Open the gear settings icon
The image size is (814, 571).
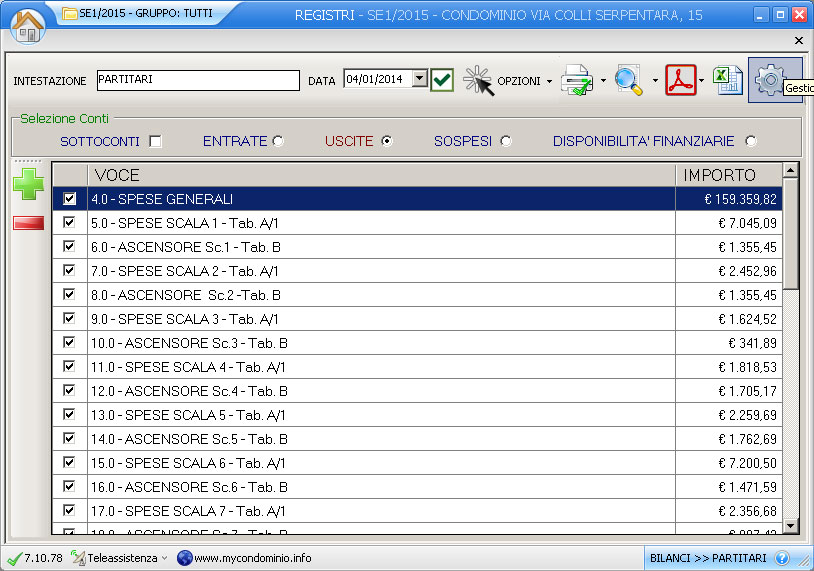(x=769, y=80)
